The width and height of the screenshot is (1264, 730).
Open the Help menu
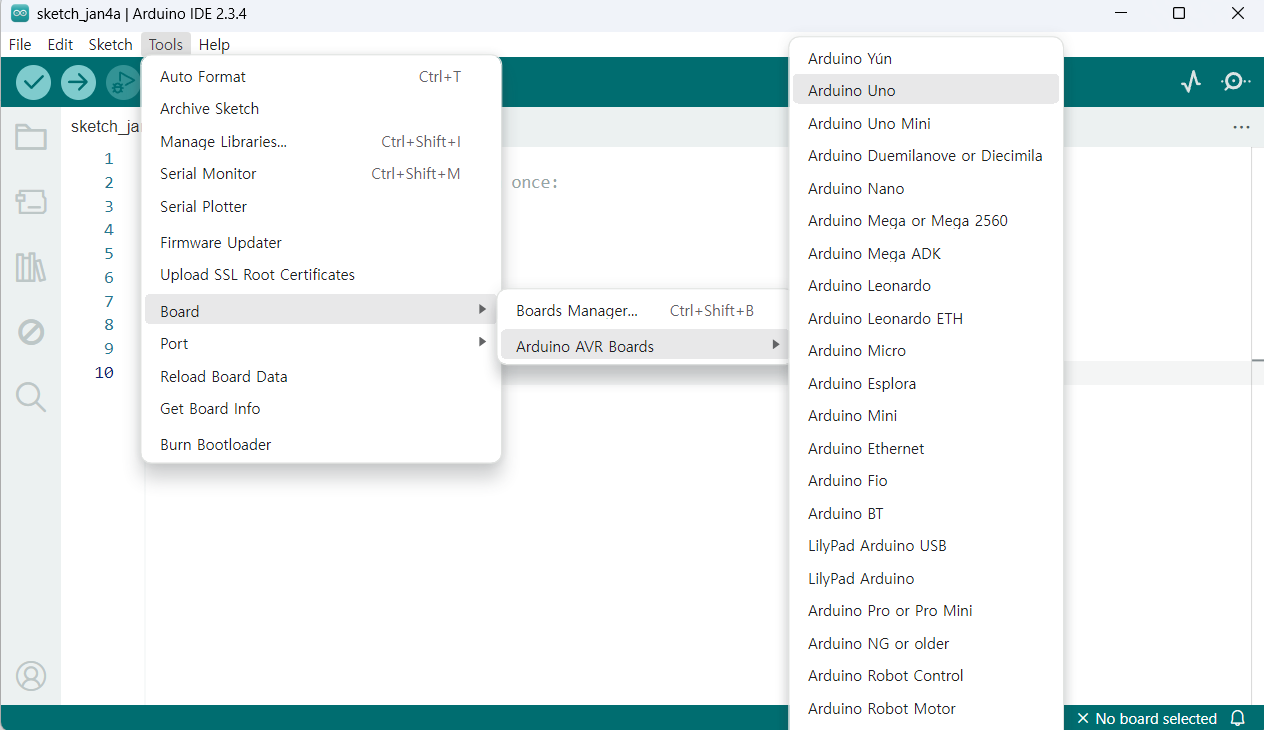[x=214, y=44]
